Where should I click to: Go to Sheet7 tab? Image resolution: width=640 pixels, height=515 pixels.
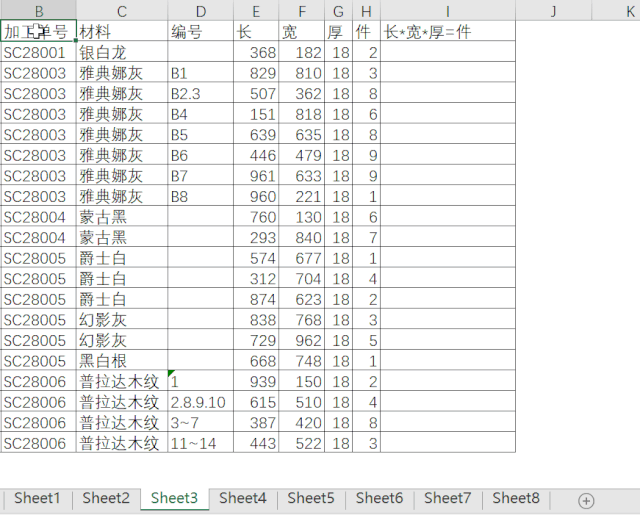click(447, 498)
